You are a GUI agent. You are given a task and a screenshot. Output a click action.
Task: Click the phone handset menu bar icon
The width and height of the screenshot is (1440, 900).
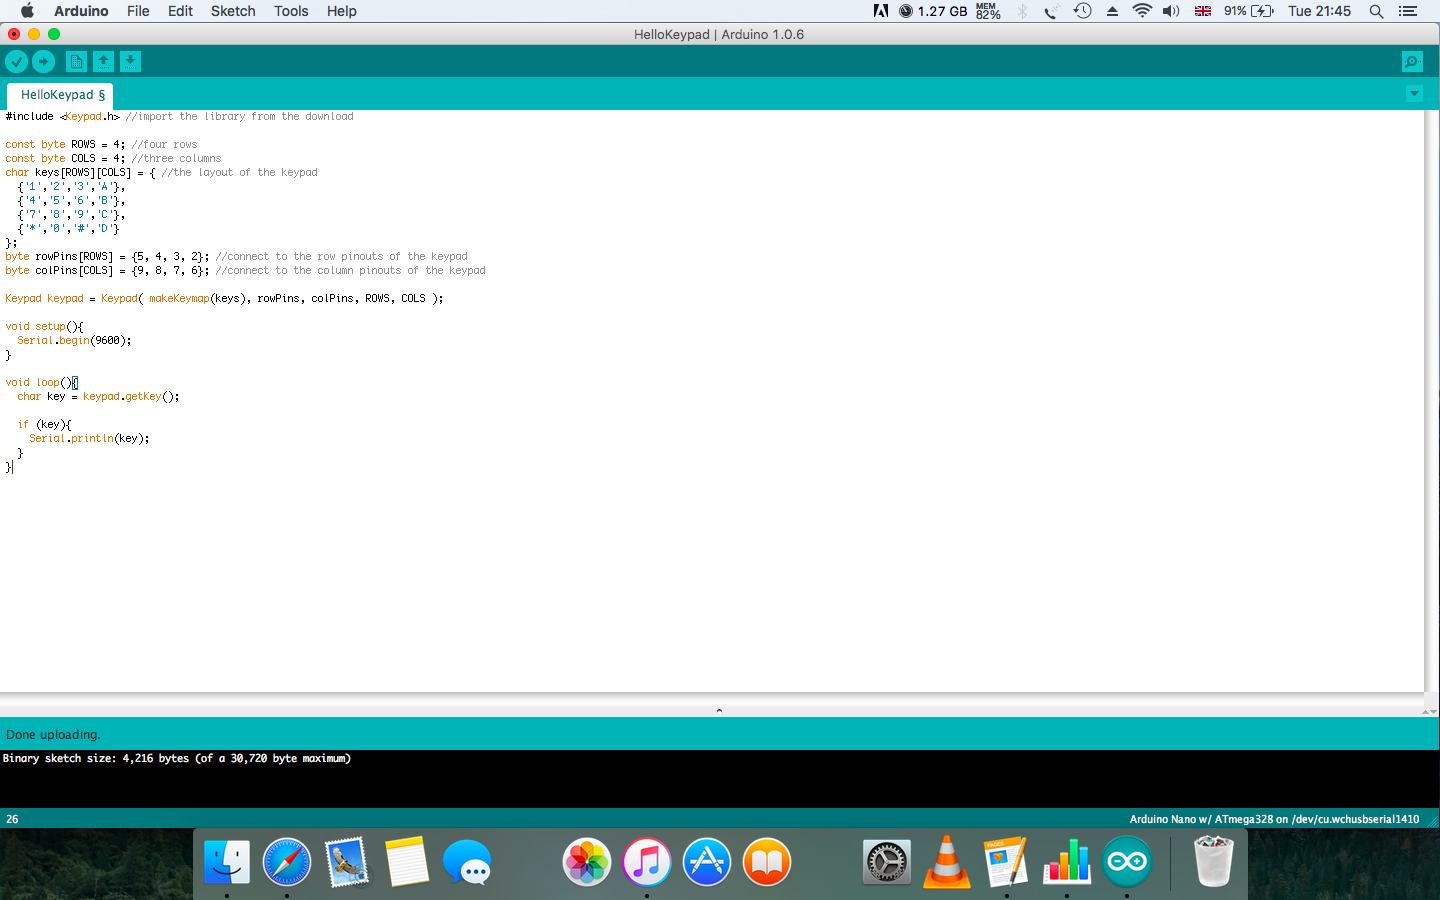pyautogui.click(x=1051, y=11)
